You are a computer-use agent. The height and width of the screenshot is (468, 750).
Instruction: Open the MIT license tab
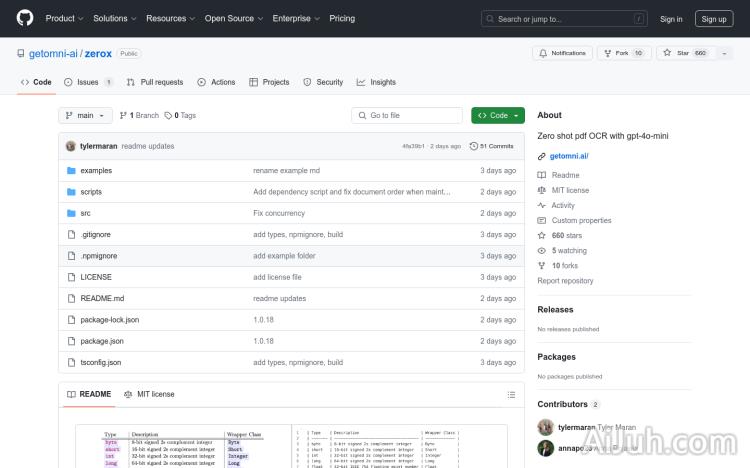pyautogui.click(x=149, y=394)
